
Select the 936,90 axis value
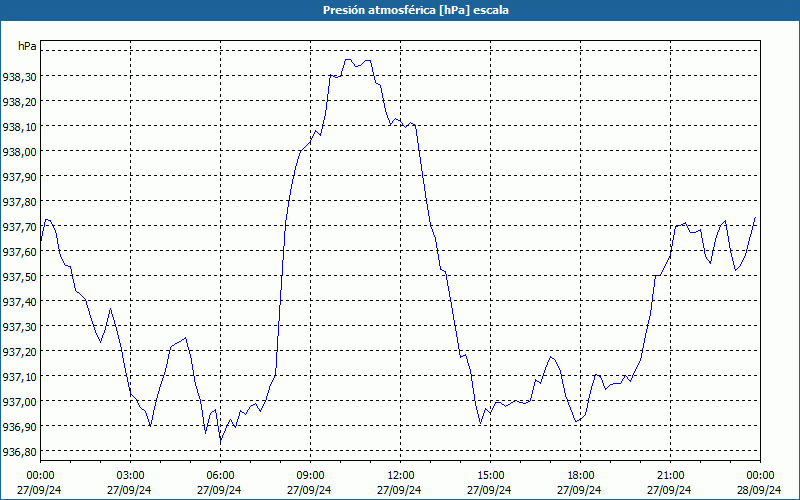tap(19, 427)
